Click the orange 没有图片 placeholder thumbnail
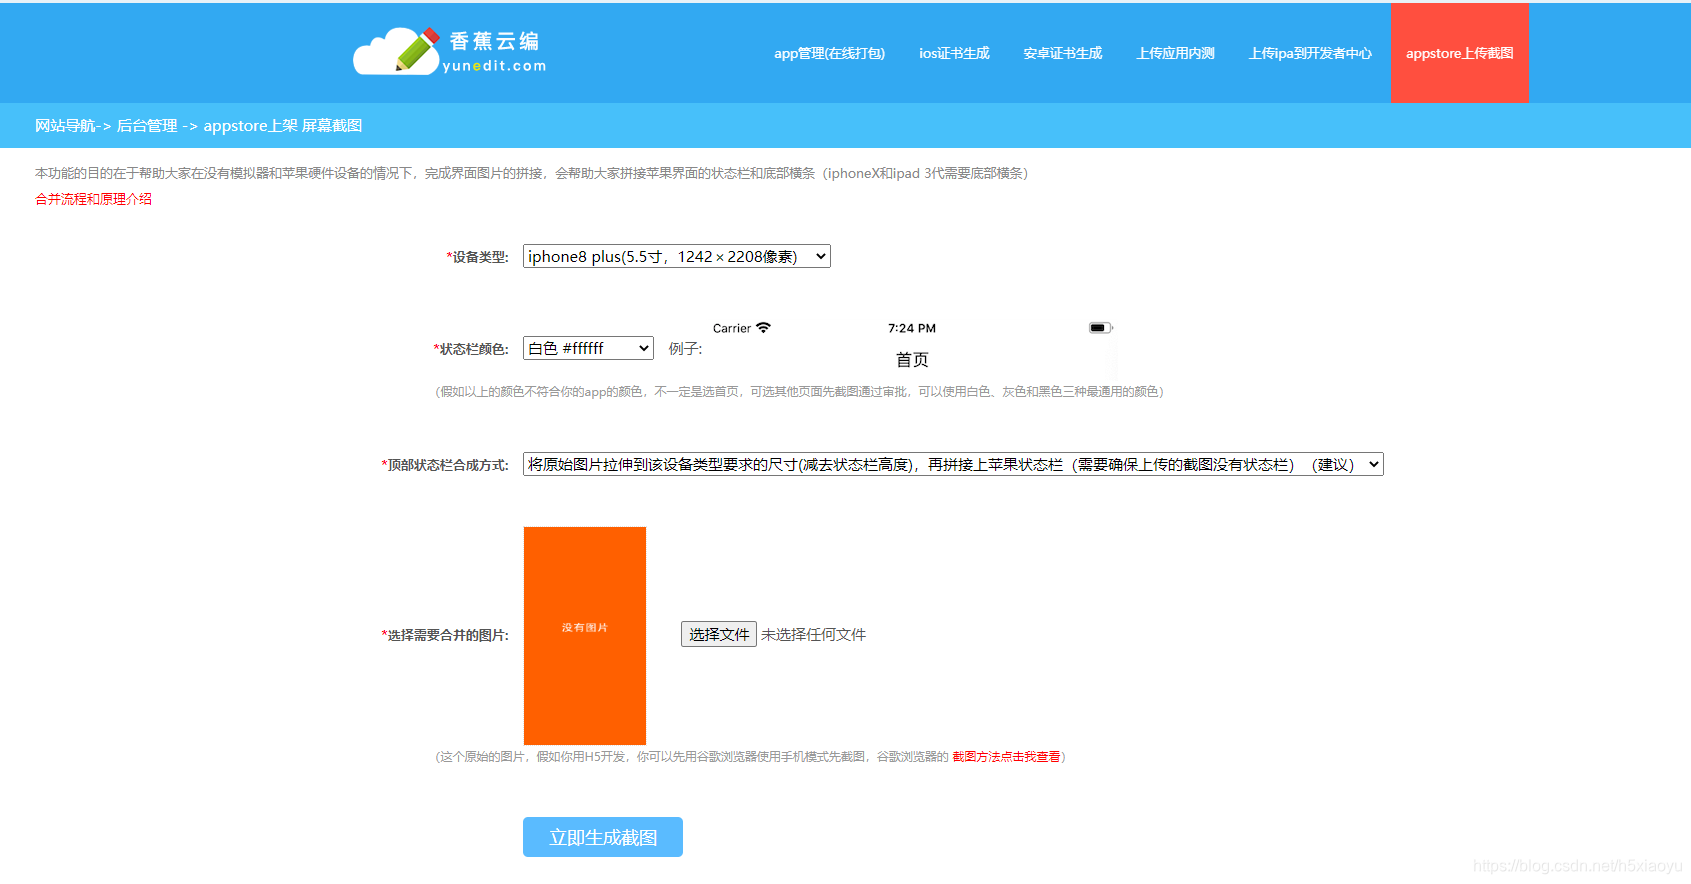 point(585,635)
